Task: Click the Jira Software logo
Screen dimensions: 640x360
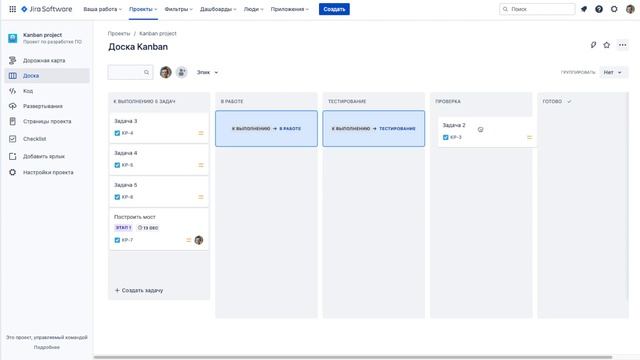Action: coord(47,9)
